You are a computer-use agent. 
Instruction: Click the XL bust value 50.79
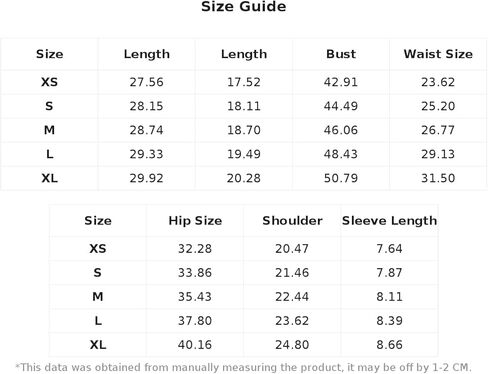tap(341, 178)
